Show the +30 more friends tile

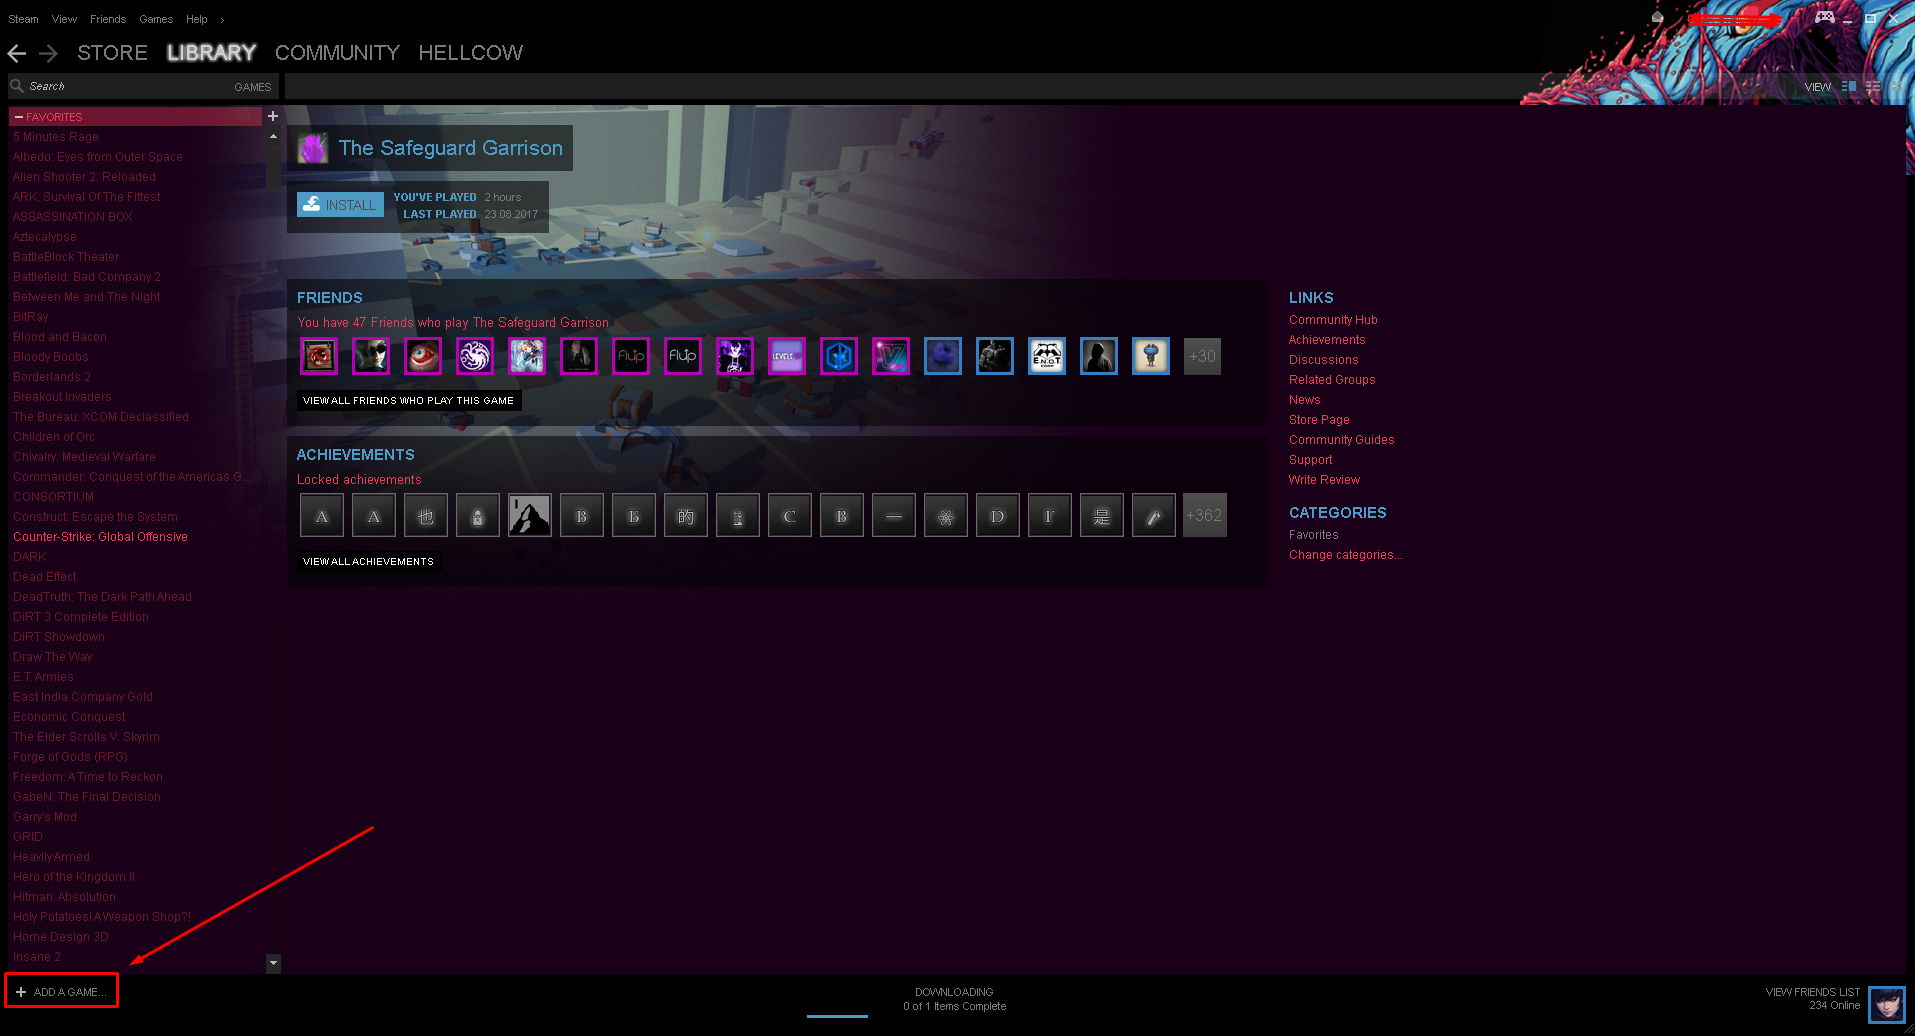tap(1202, 356)
